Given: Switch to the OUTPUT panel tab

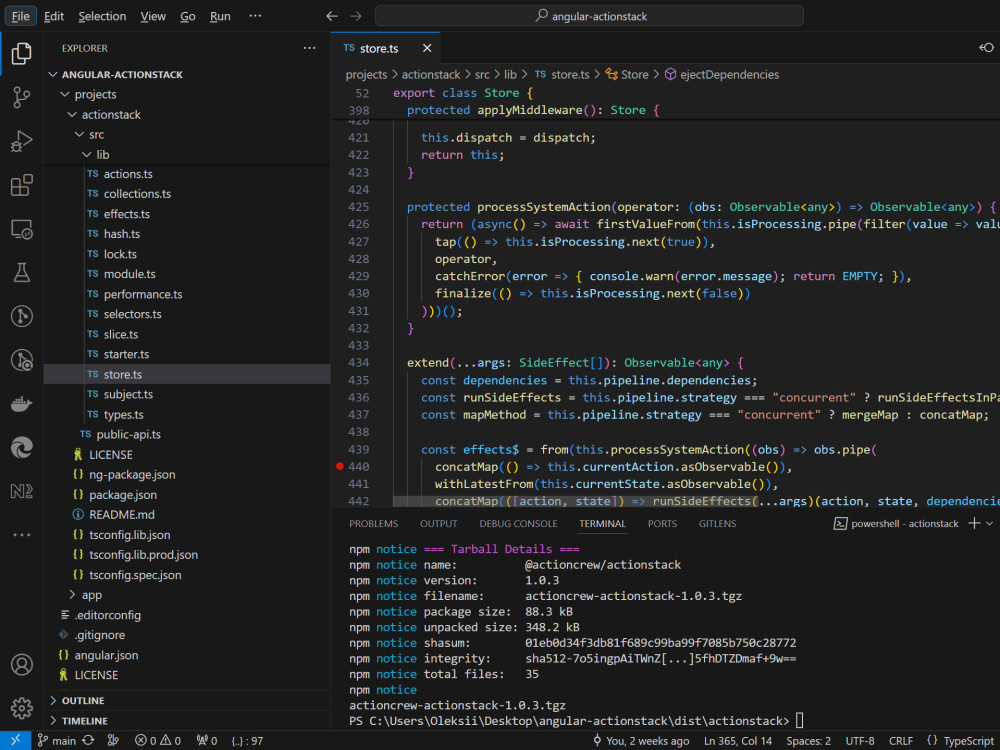Looking at the screenshot, I should coord(439,524).
